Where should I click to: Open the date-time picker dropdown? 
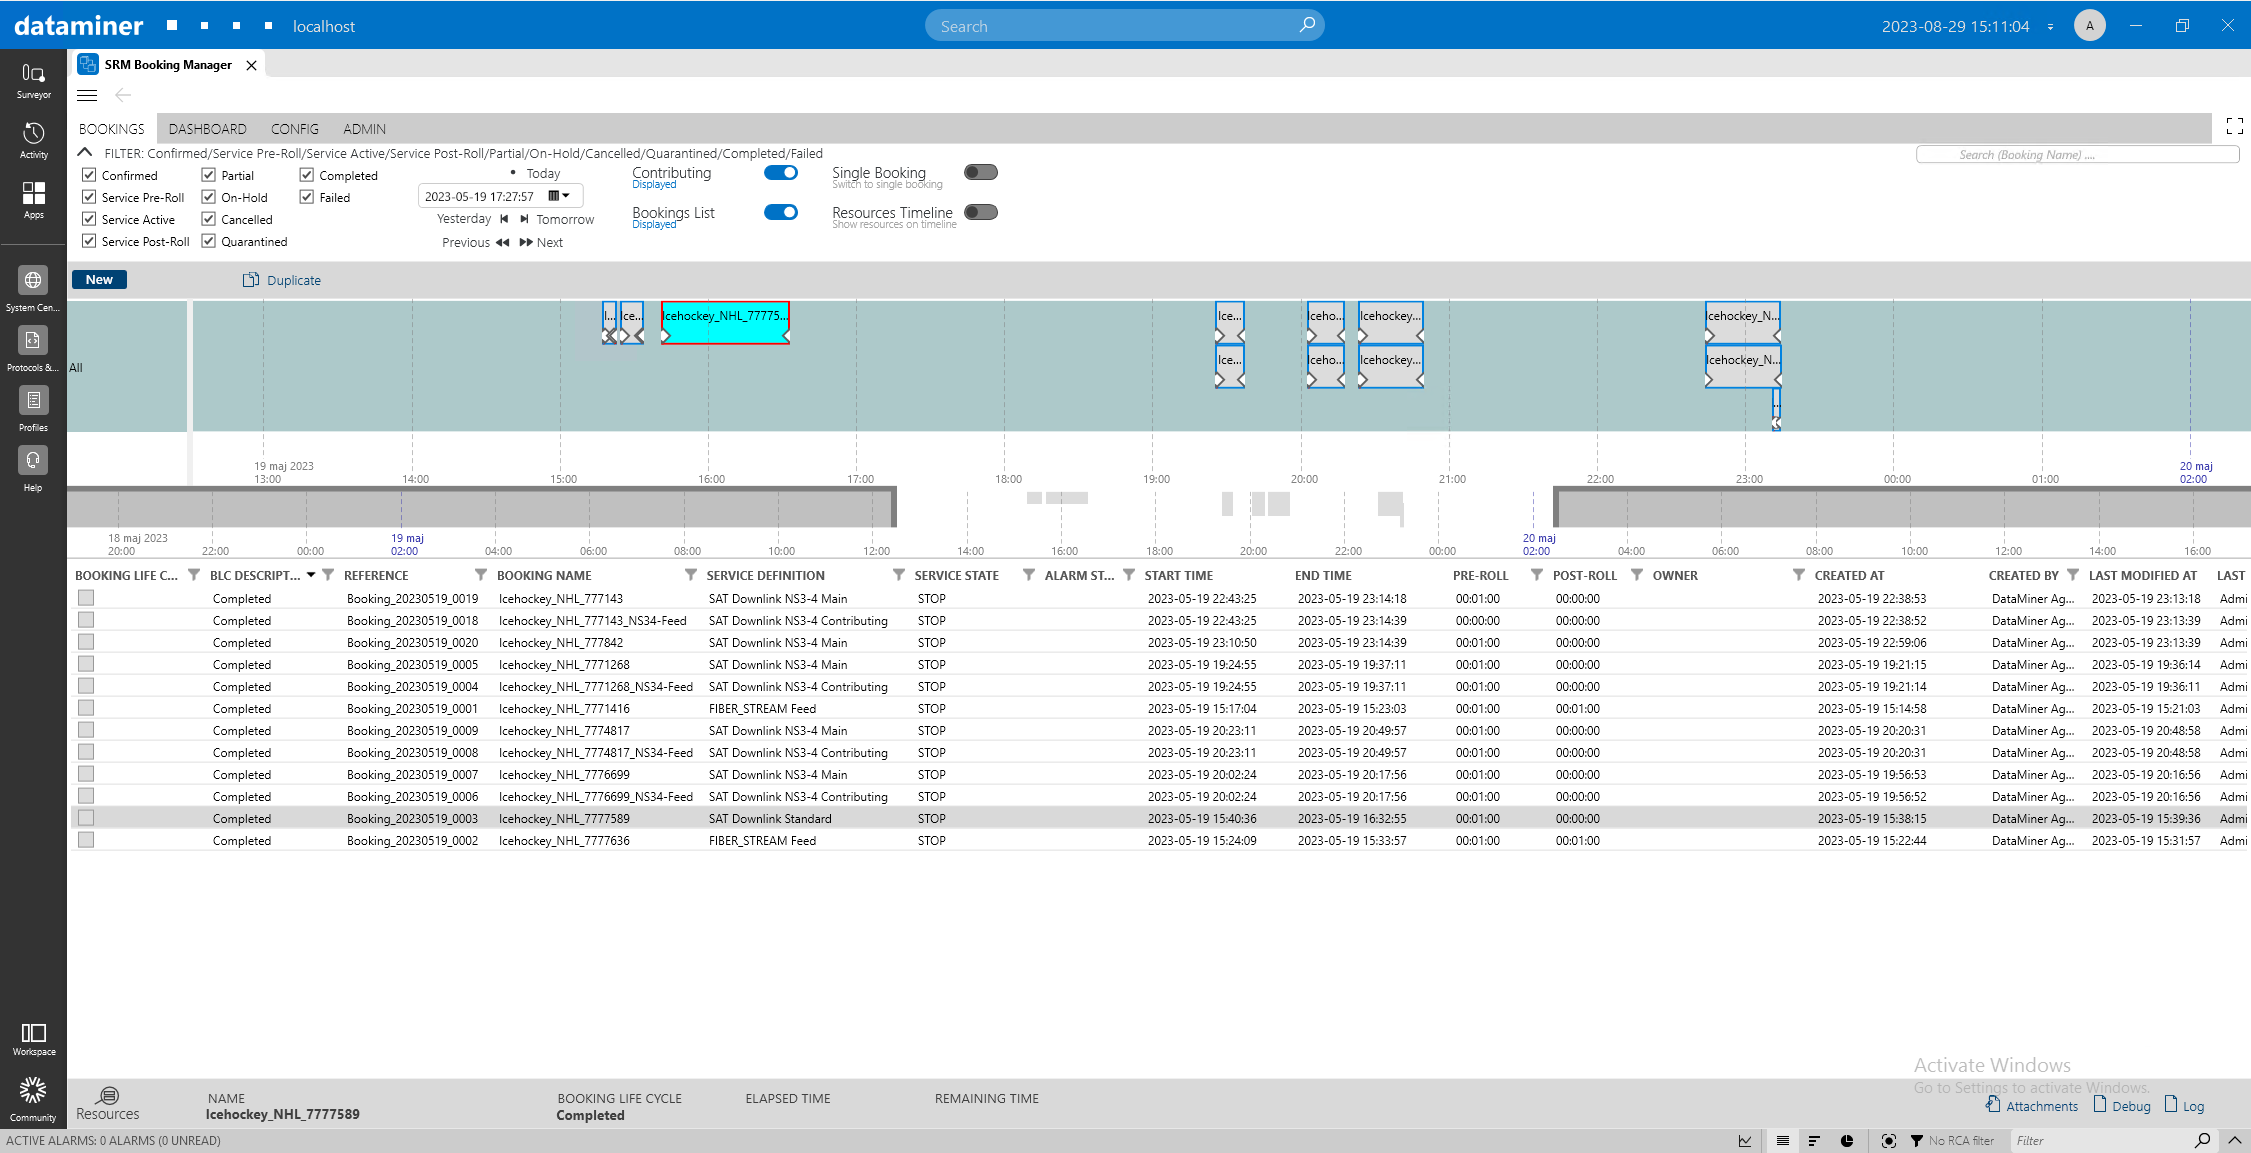[x=559, y=196]
